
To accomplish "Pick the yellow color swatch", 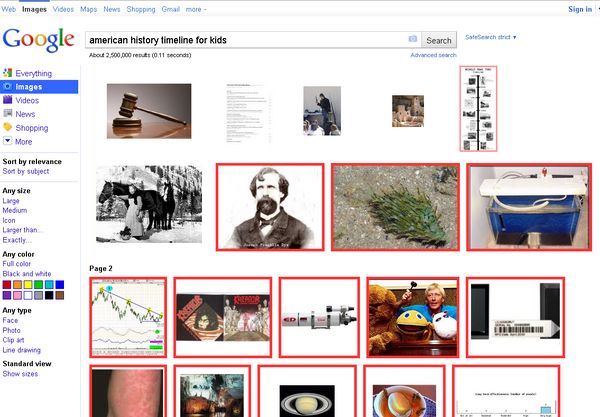I will tap(28, 285).
